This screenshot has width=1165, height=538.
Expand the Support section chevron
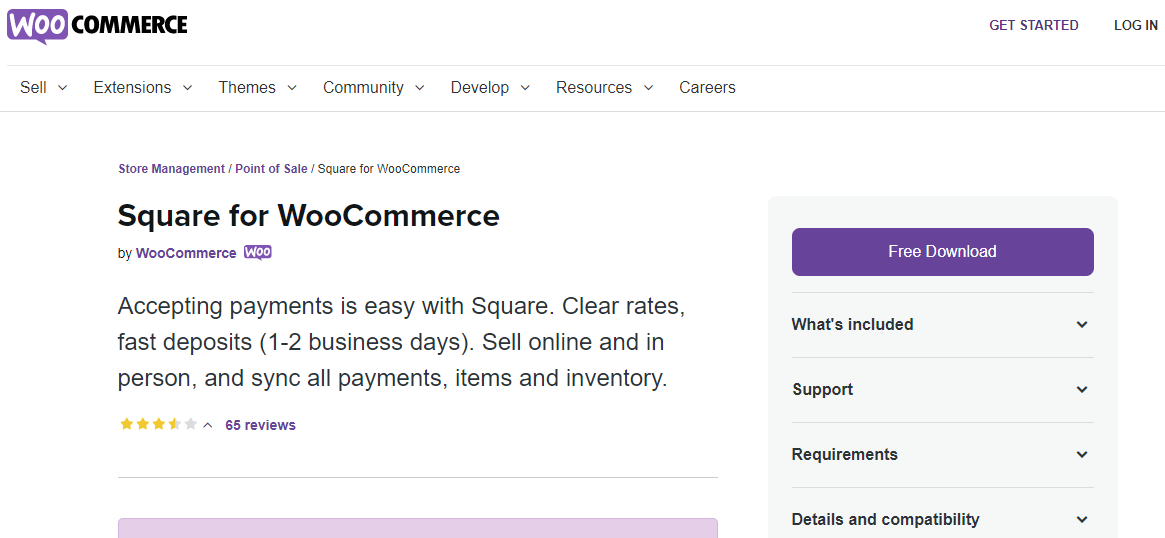[1083, 389]
